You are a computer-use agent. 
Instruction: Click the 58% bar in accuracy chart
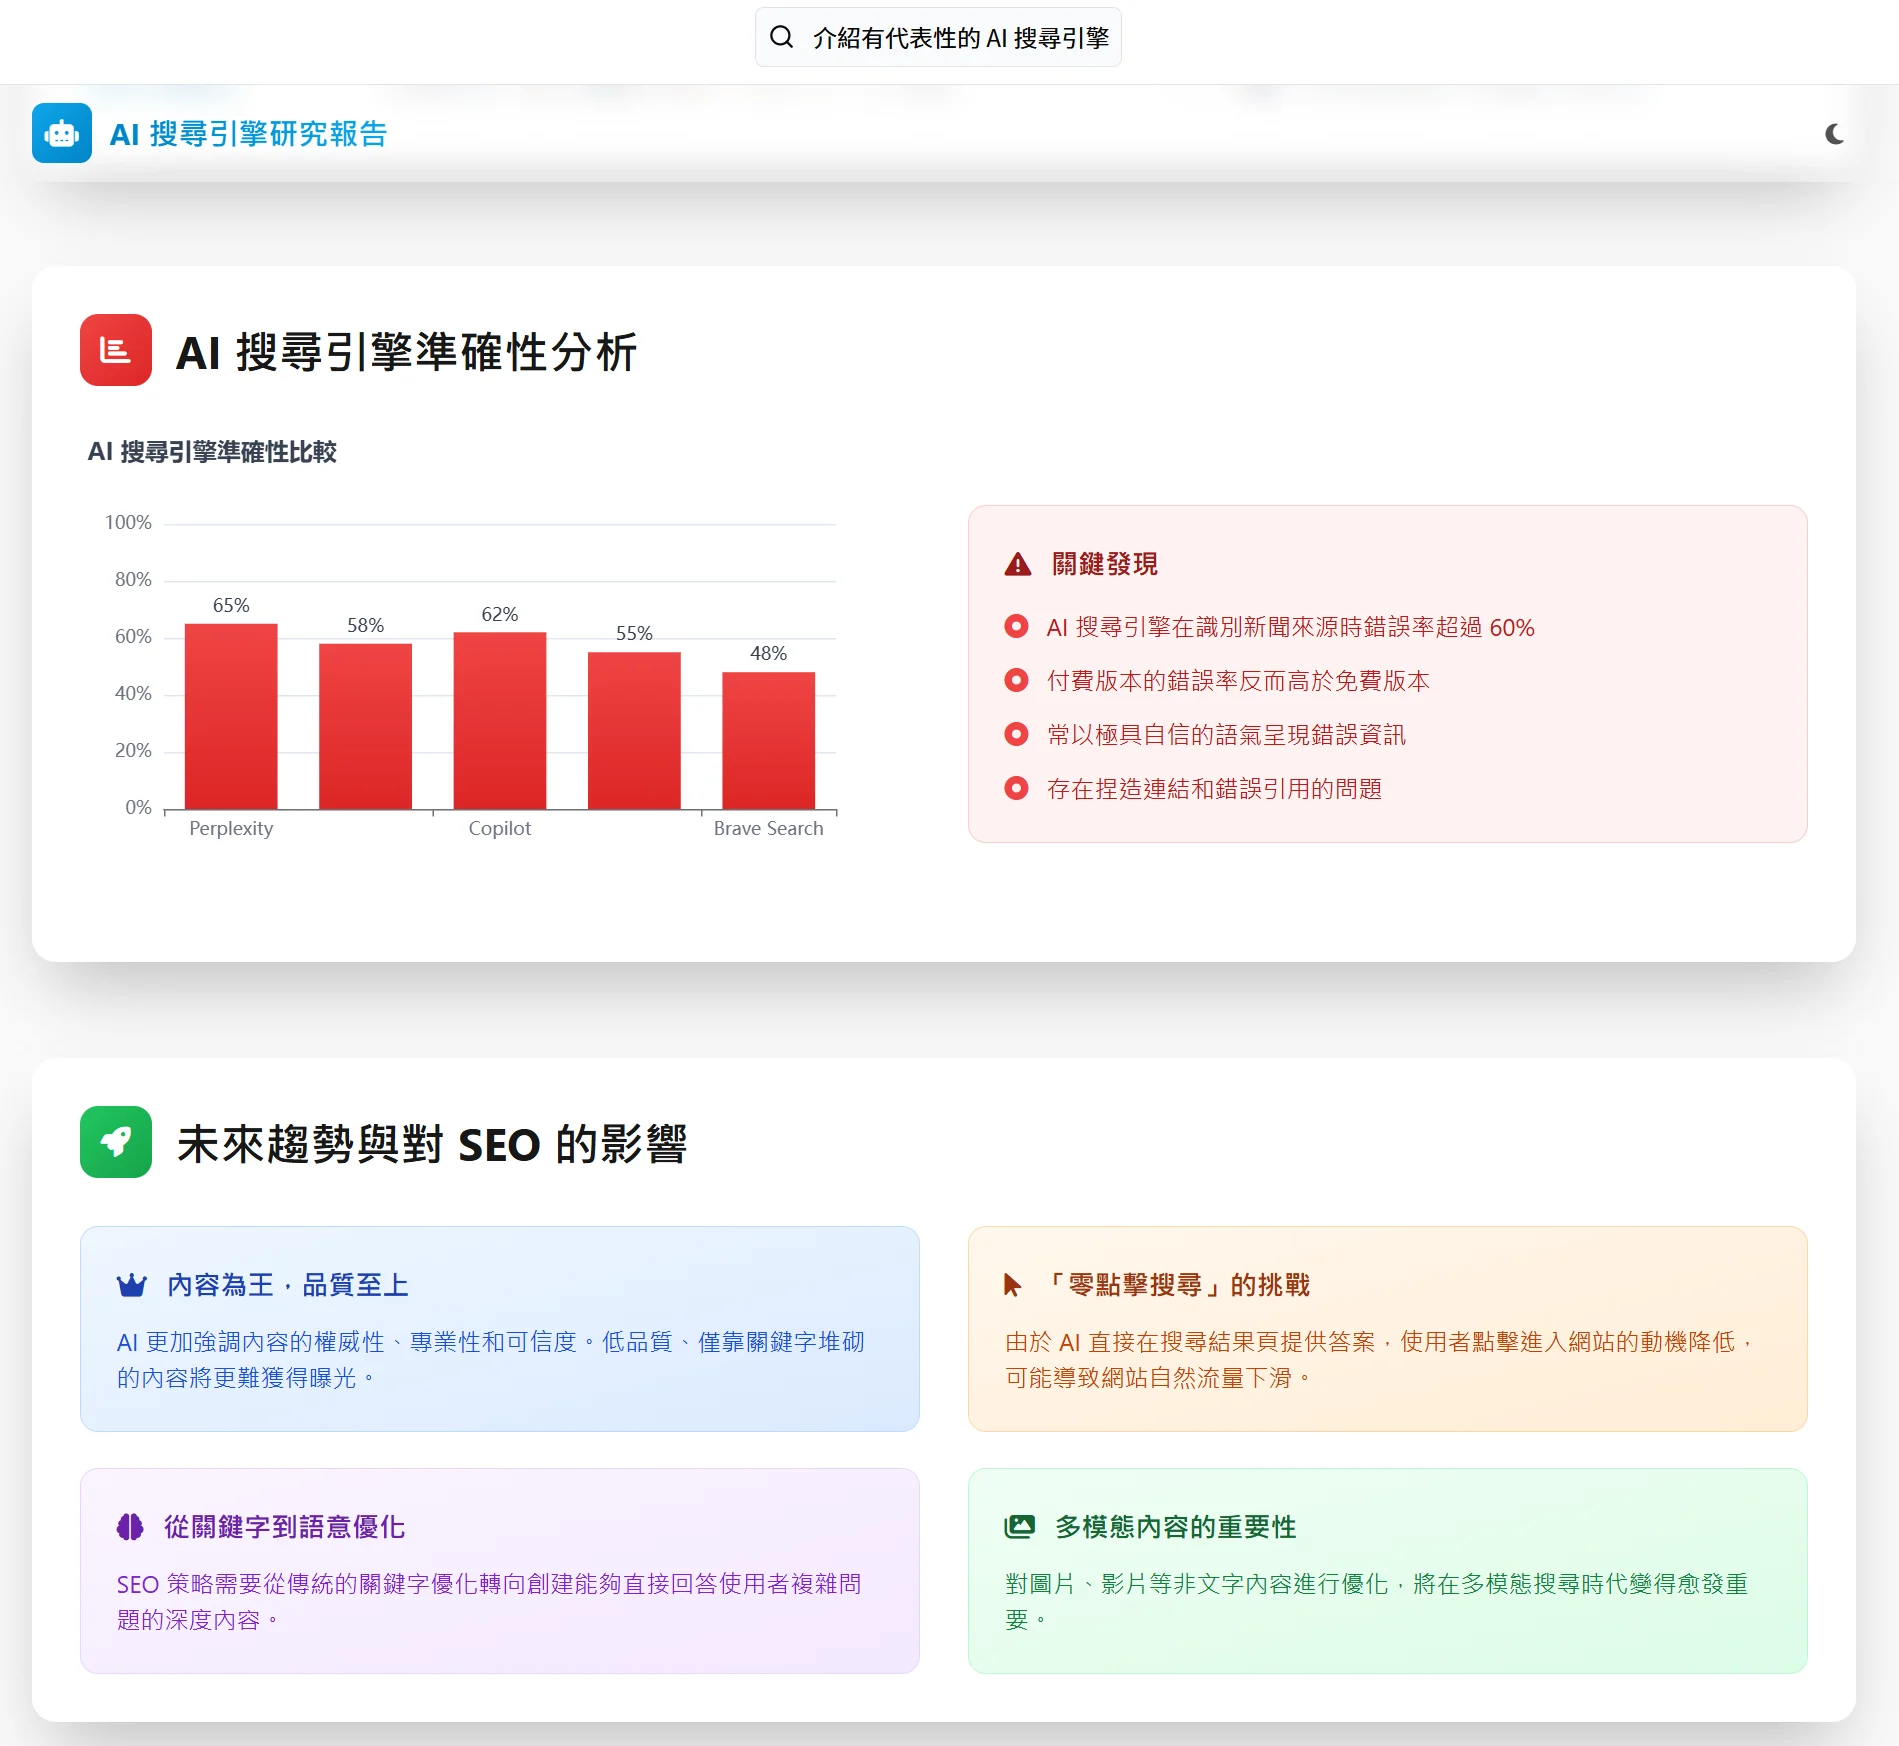(x=365, y=726)
